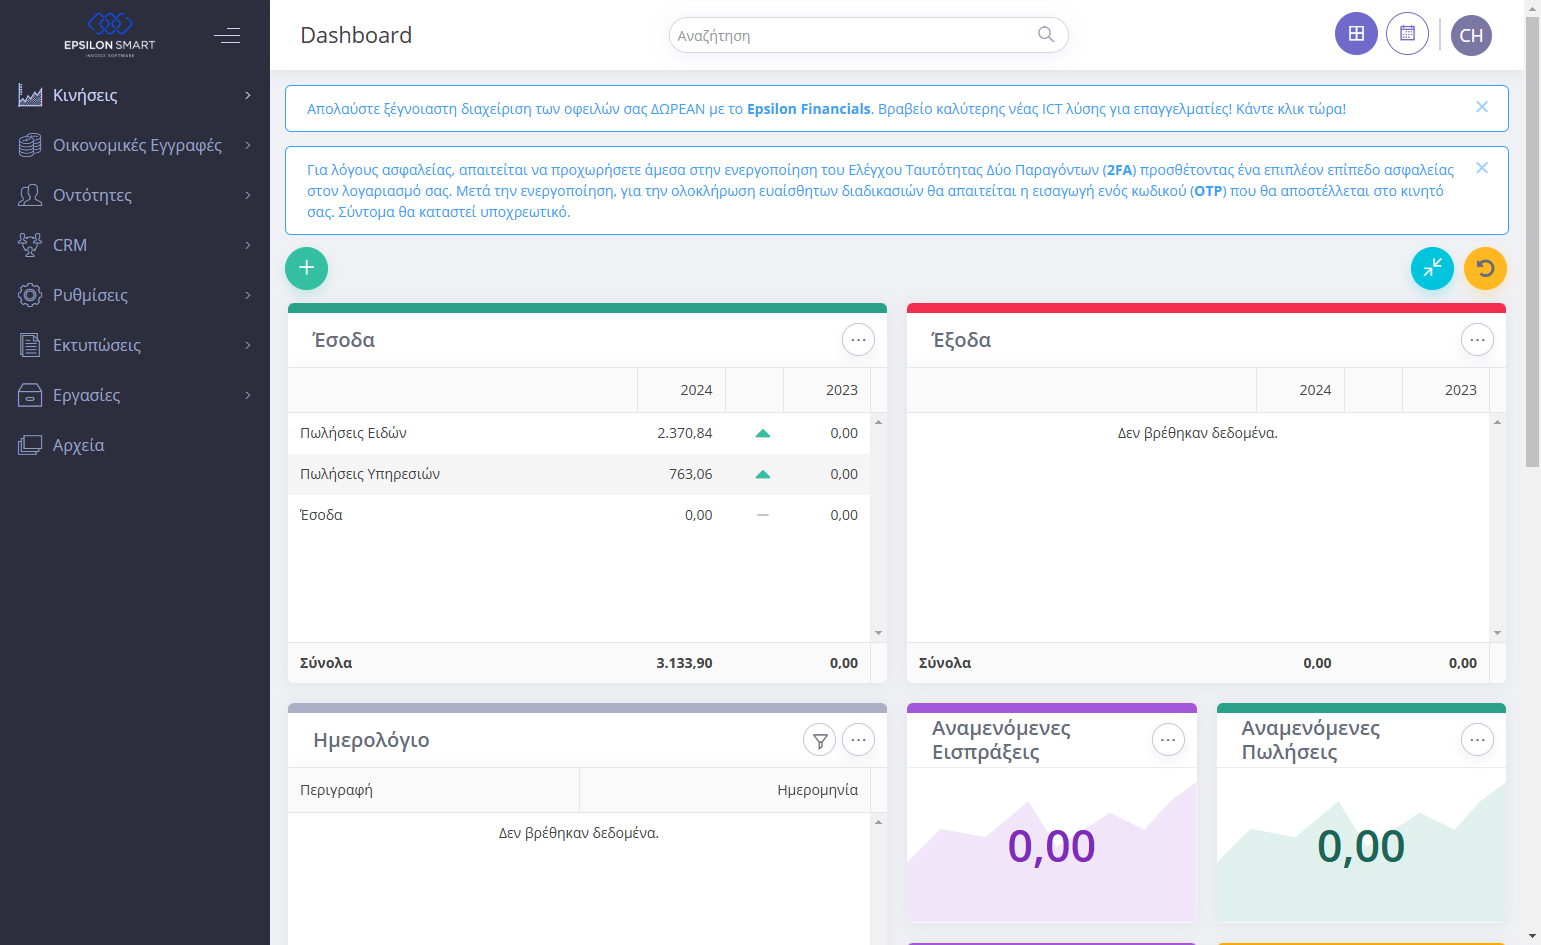Toggle the sidebar collapse hamburger icon
Viewport: 1541px width, 945px height.
click(227, 36)
